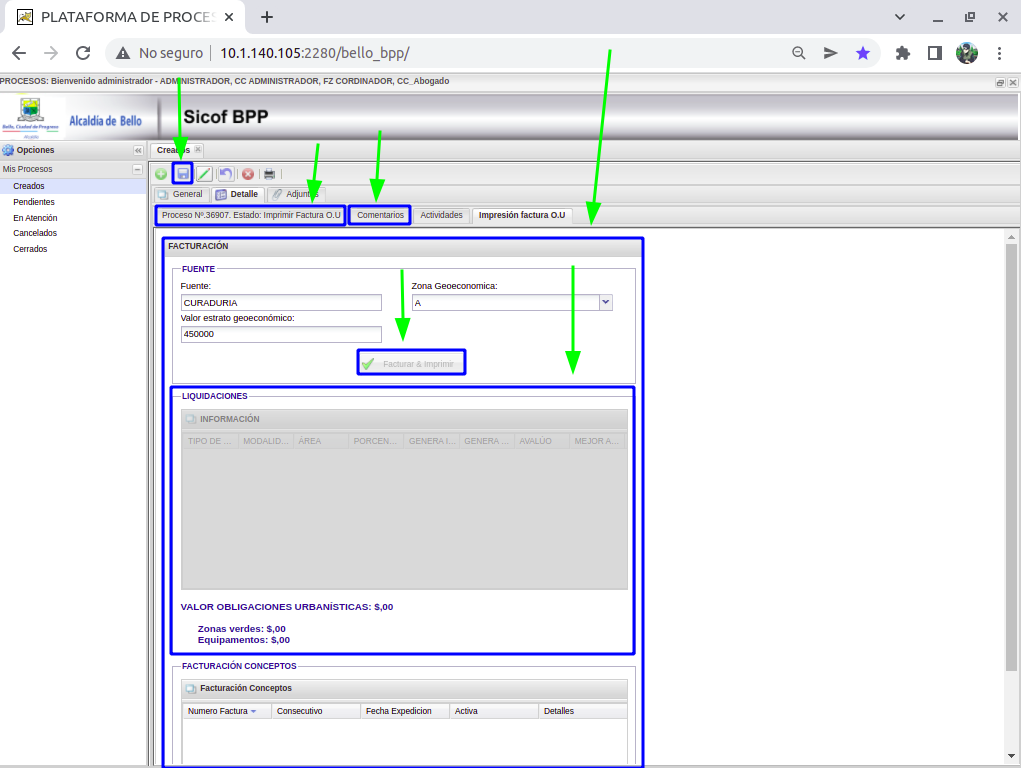Open the Zona Geoeconomica dropdown
The height and width of the screenshot is (768, 1021).
605,302
